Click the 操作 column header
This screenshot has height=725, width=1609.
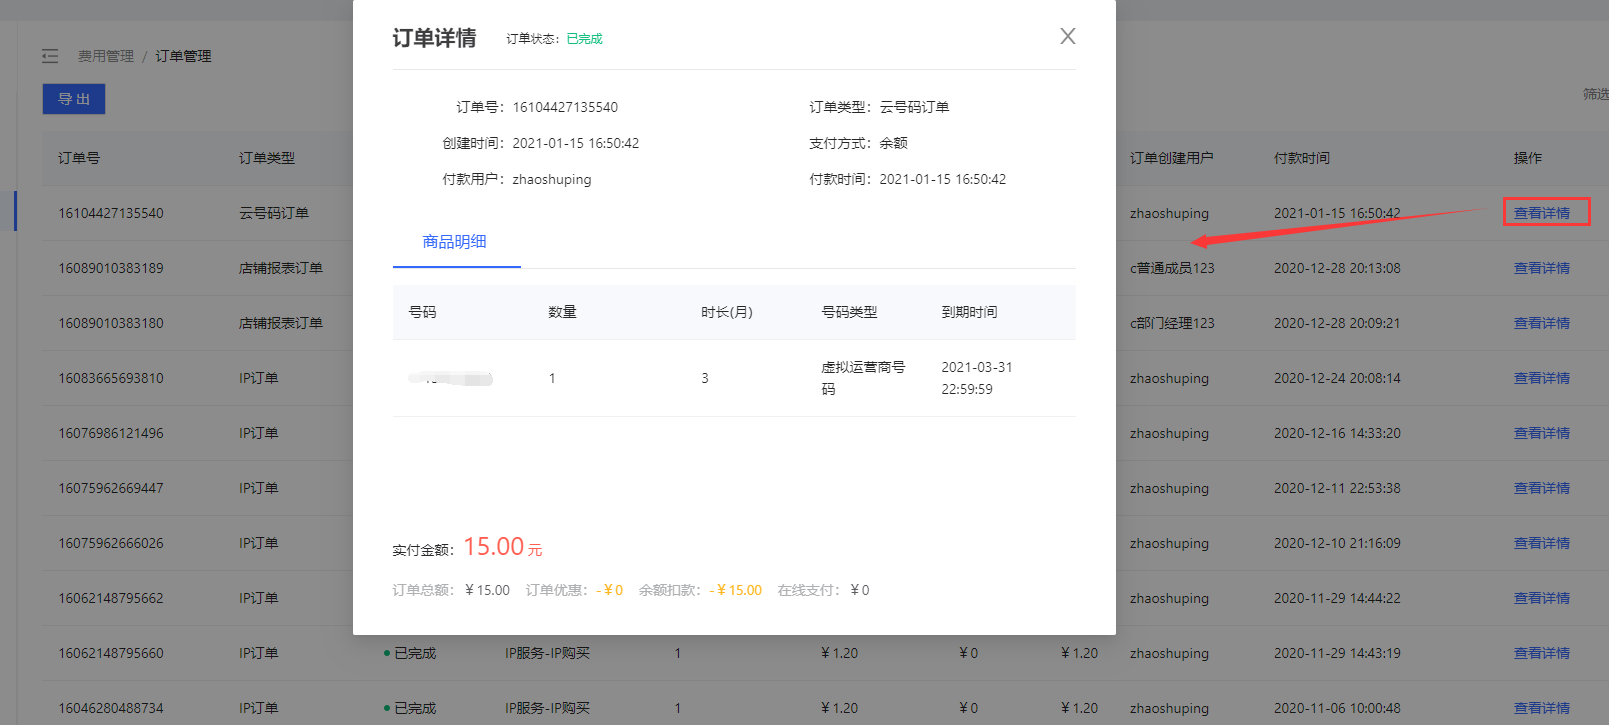[x=1528, y=158]
